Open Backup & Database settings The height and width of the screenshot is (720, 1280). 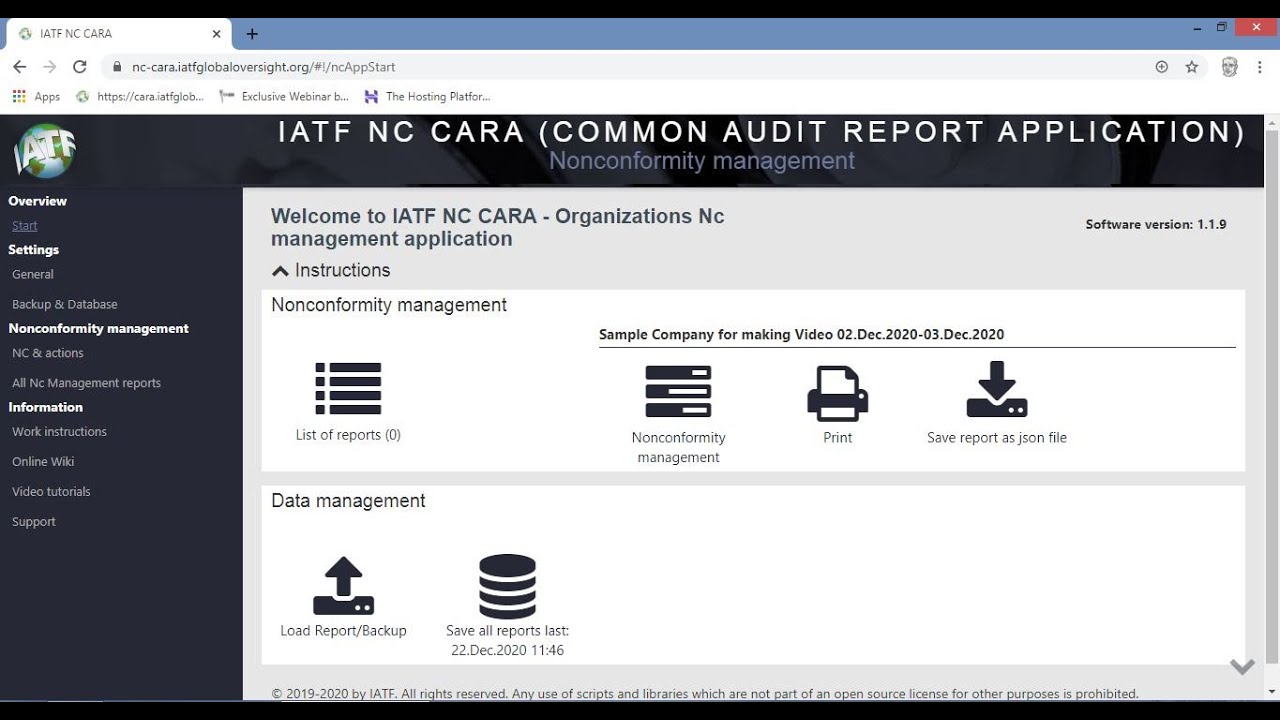point(65,304)
